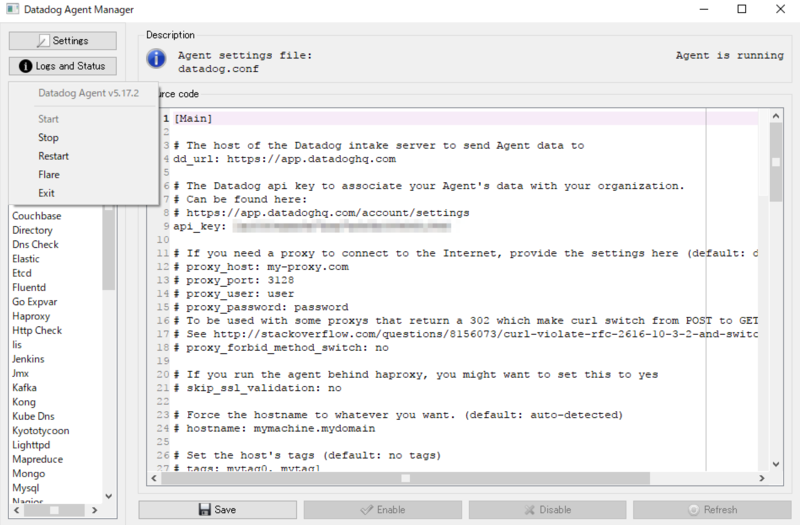Click the [Main] line in the editor
800x525 pixels.
193,118
